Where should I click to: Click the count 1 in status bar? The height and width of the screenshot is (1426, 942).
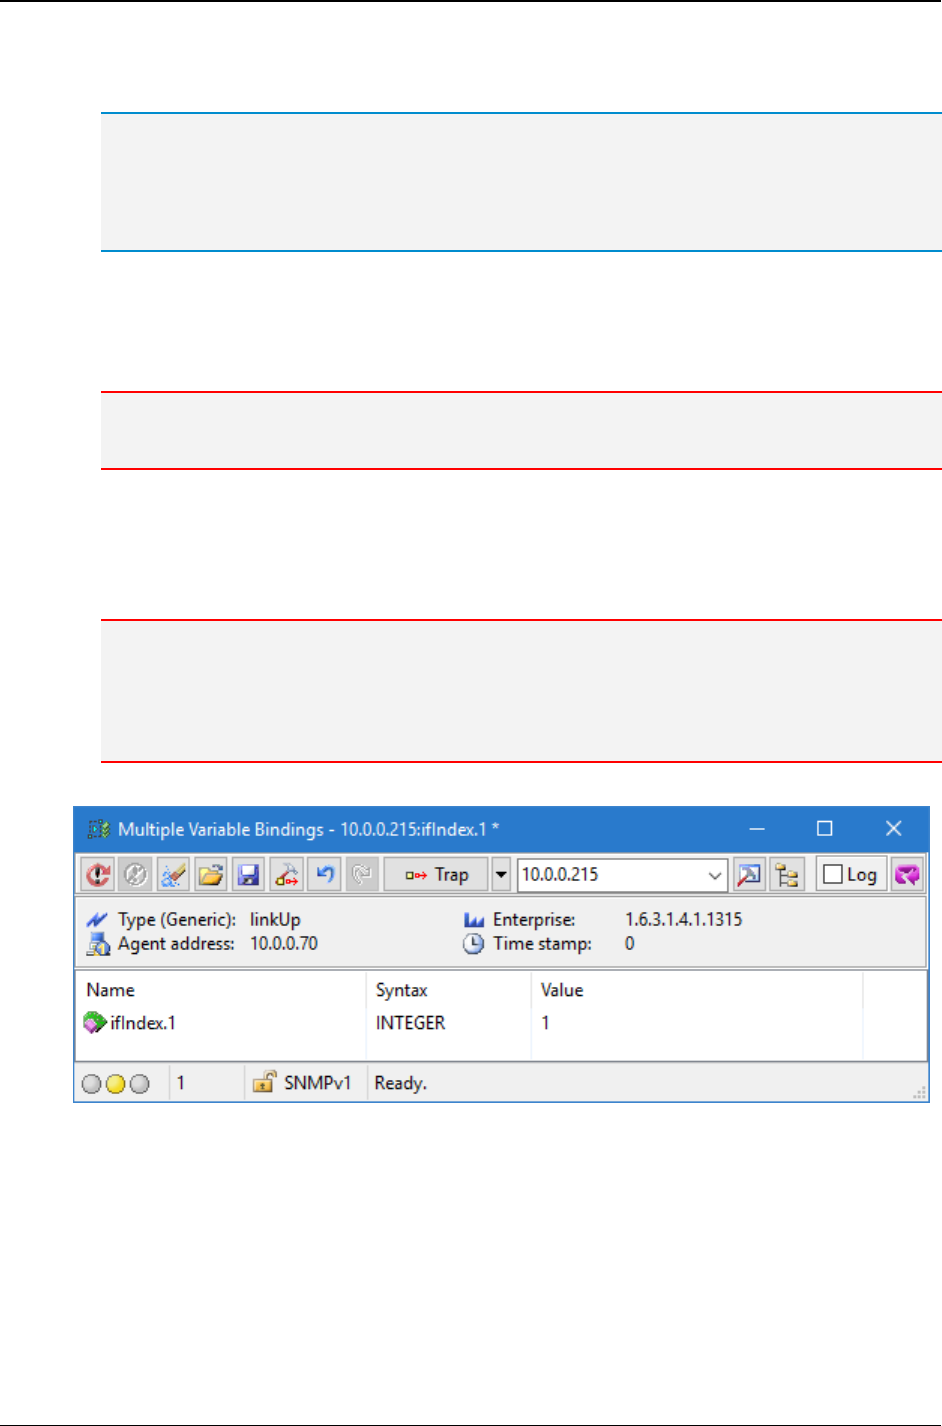pos(181,1083)
